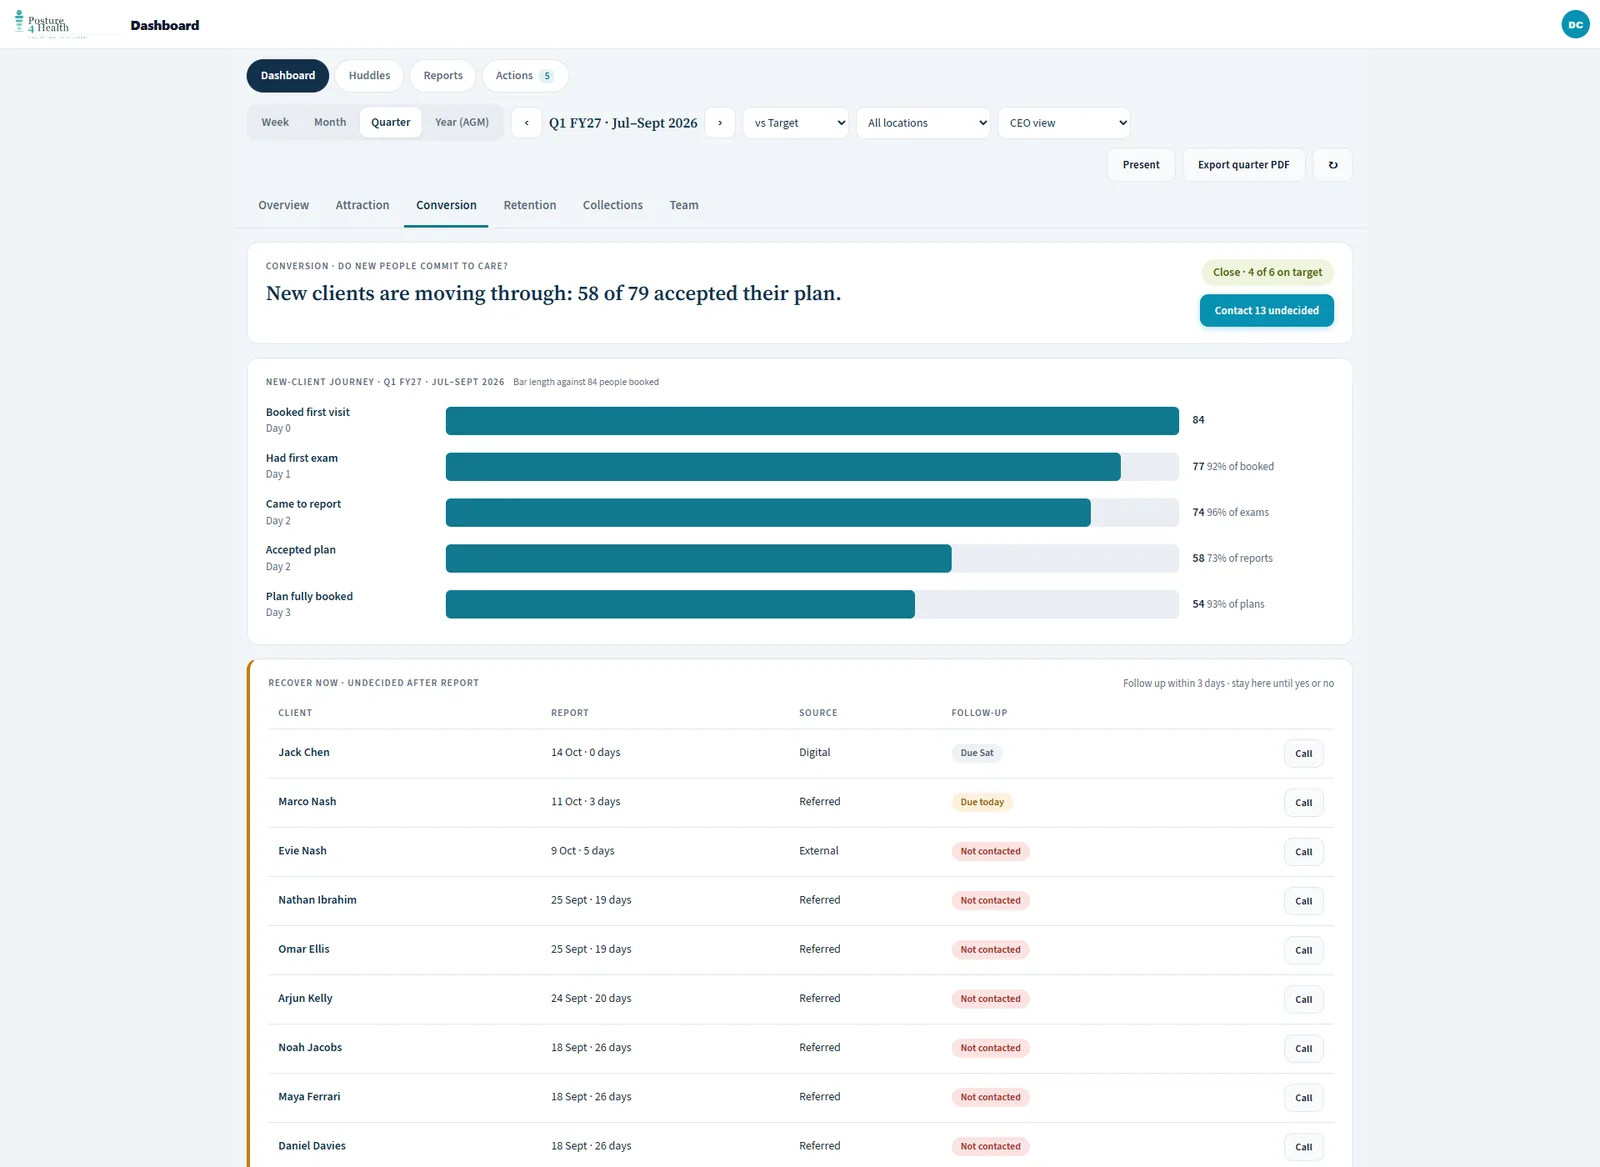Click Contact 13 undecided button

click(1266, 311)
